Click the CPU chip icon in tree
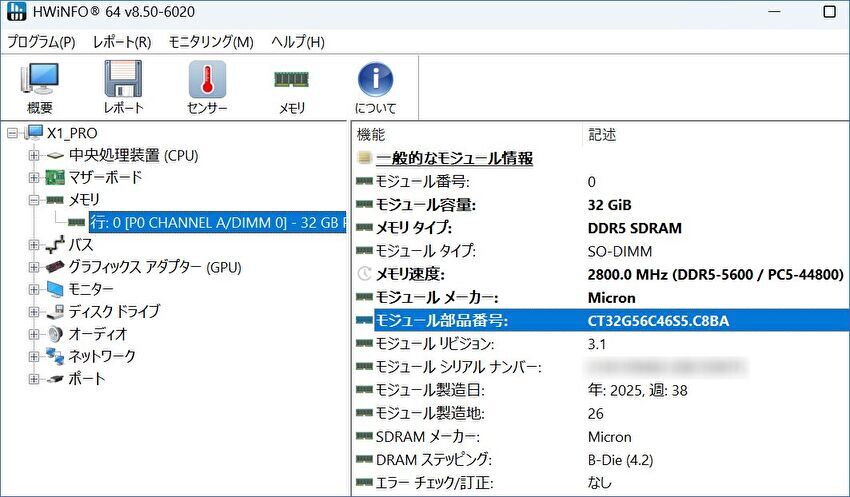The height and width of the screenshot is (497, 850). click(55, 156)
